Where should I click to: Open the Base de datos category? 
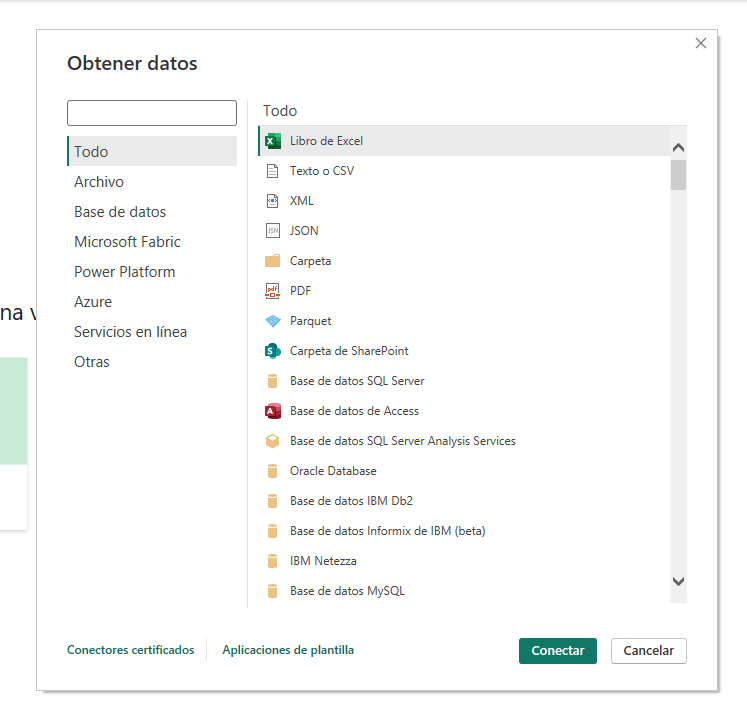[x=120, y=212]
